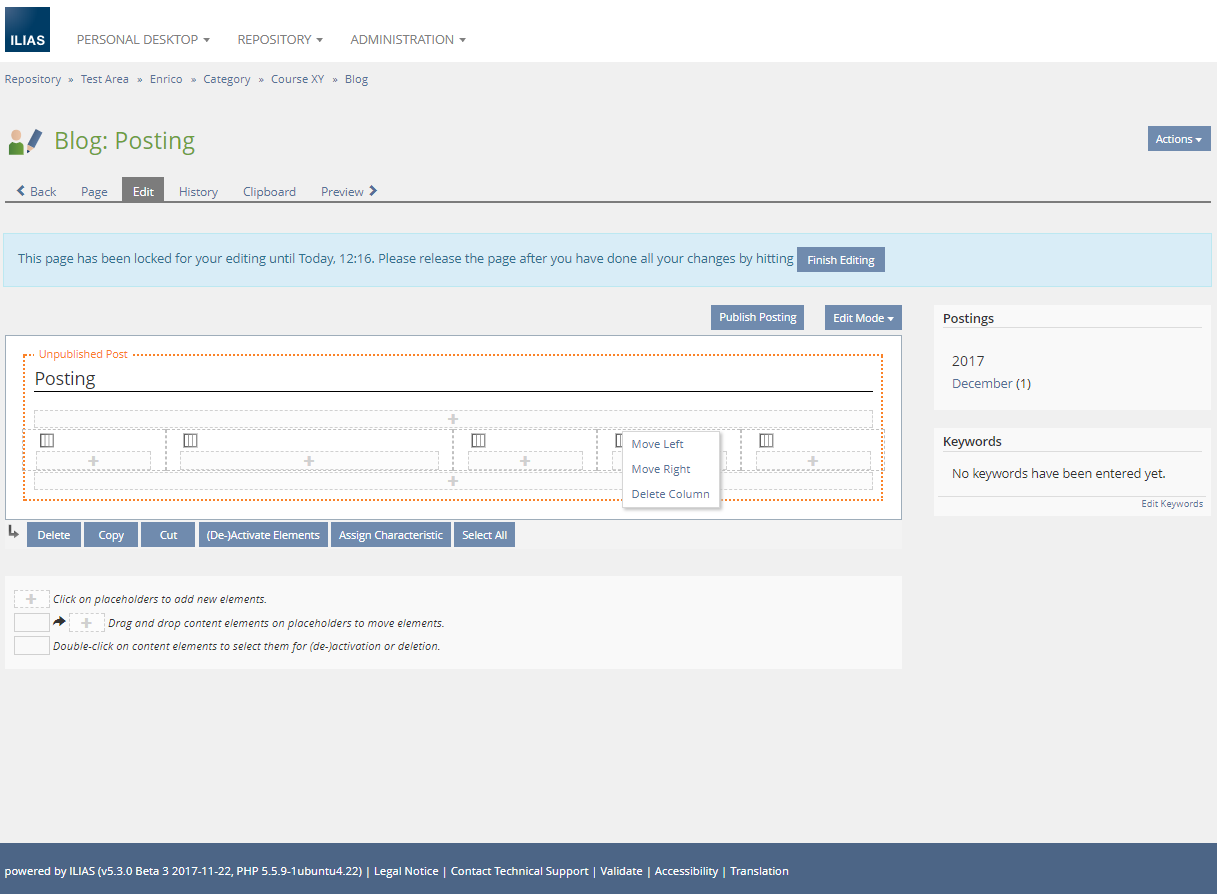
Task: Click the ILIAS logo icon
Action: tap(27, 29)
